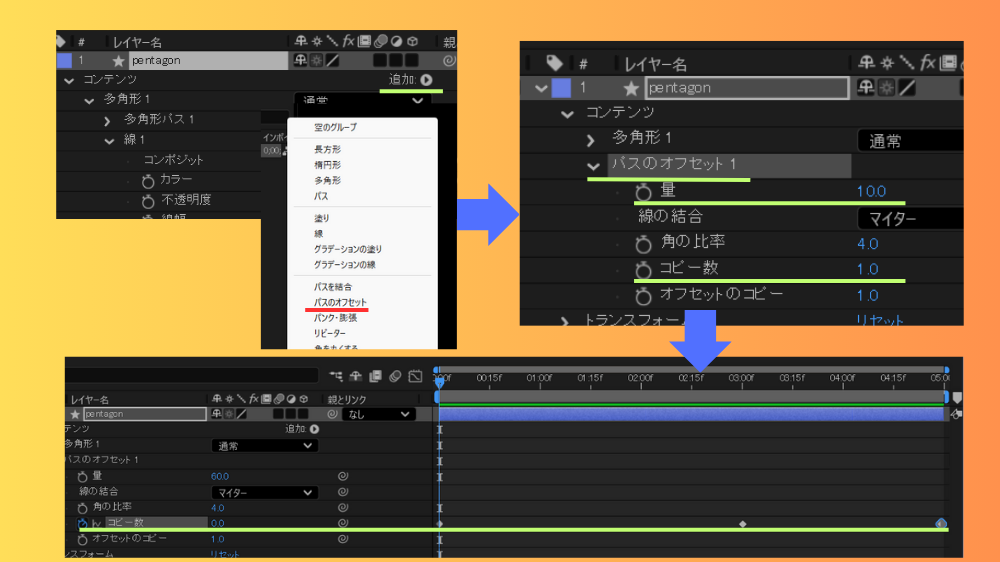The height and width of the screenshot is (562, 1000).
Task: Enable stopwatch for カラー in top-left panel
Action: coord(148,180)
